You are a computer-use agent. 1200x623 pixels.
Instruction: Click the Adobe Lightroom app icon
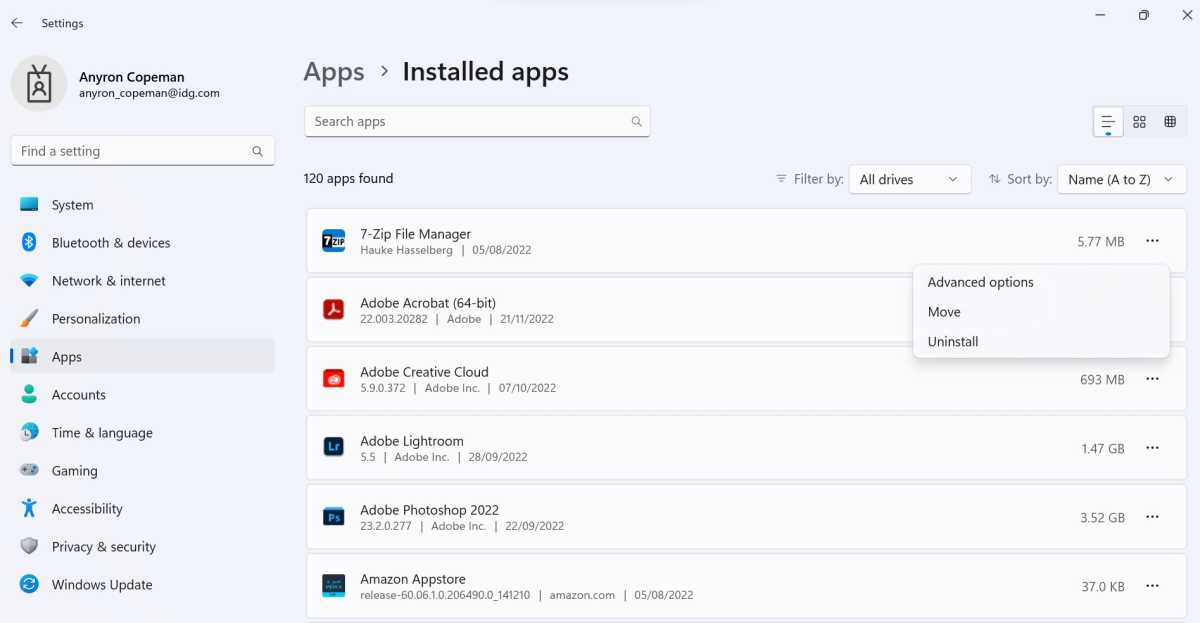[334, 448]
